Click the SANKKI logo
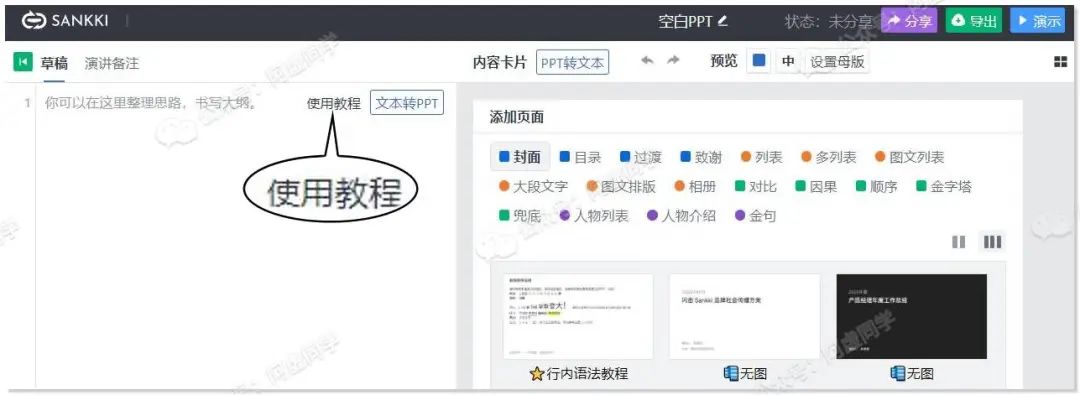Image resolution: width=1080 pixels, height=395 pixels. [x=65, y=21]
